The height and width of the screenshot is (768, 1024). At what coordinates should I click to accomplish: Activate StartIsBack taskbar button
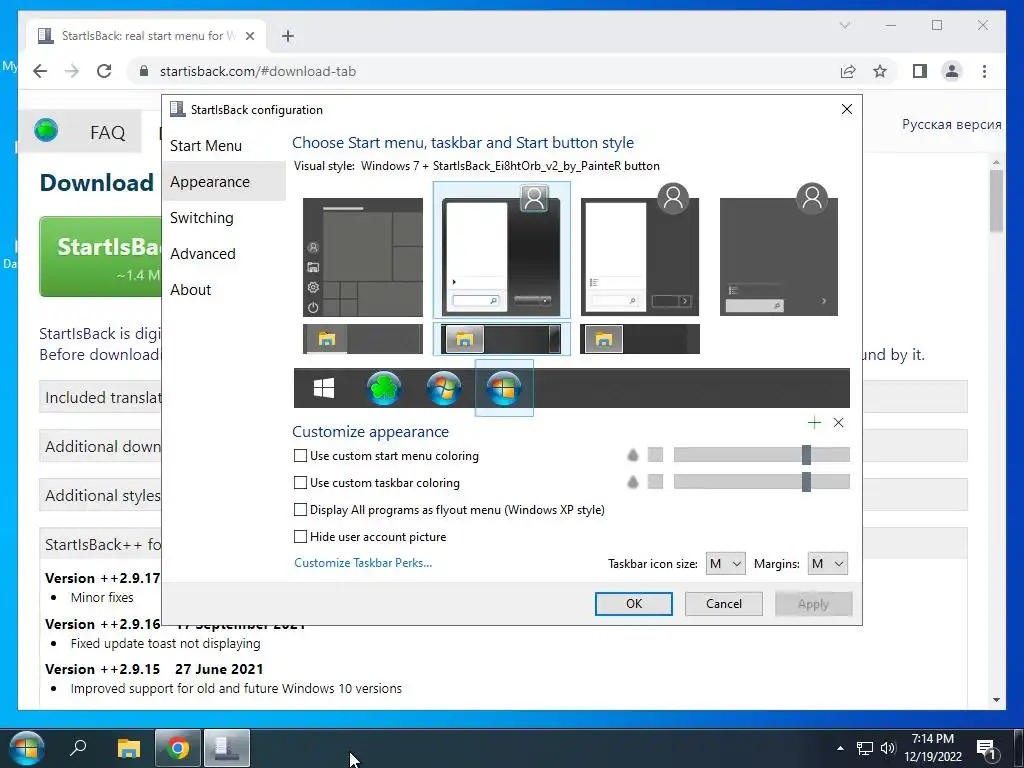pyautogui.click(x=227, y=748)
